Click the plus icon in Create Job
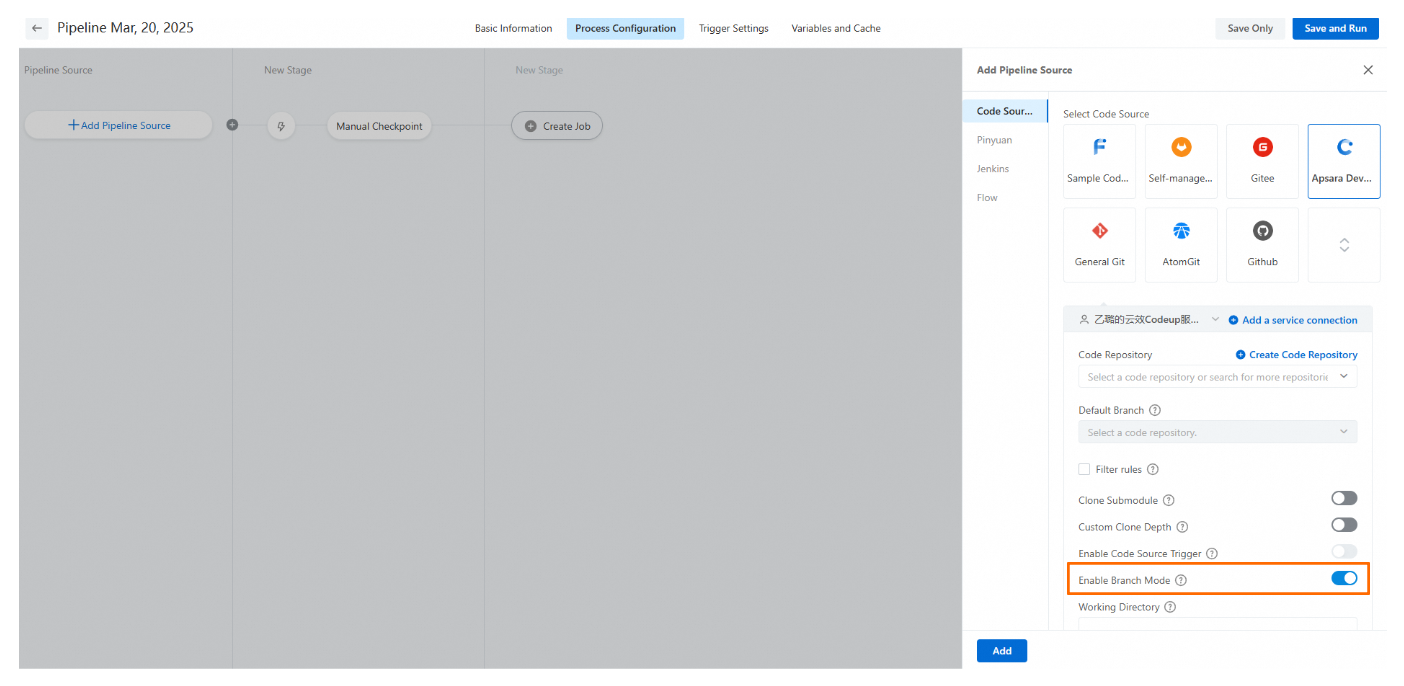Viewport: 1404px width, 686px height. click(x=531, y=126)
